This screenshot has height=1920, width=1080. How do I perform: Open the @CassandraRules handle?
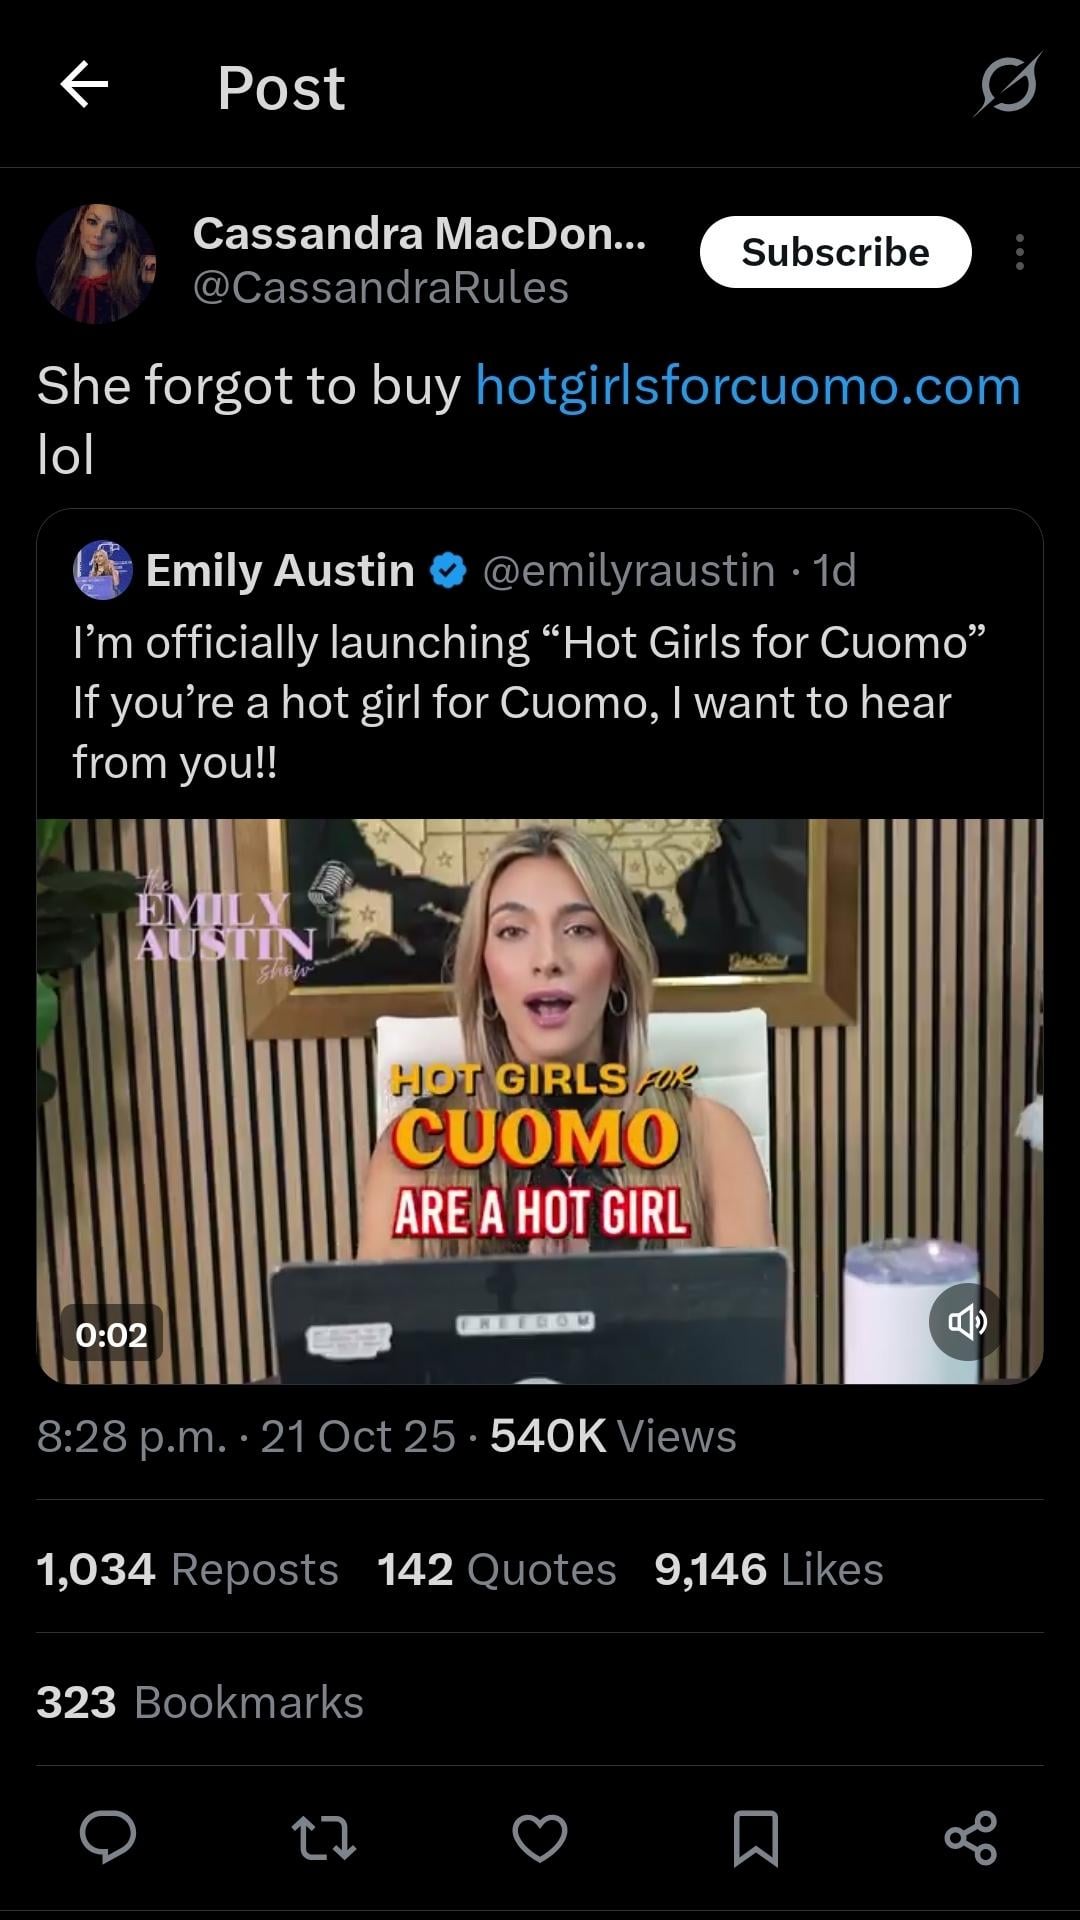tap(380, 288)
